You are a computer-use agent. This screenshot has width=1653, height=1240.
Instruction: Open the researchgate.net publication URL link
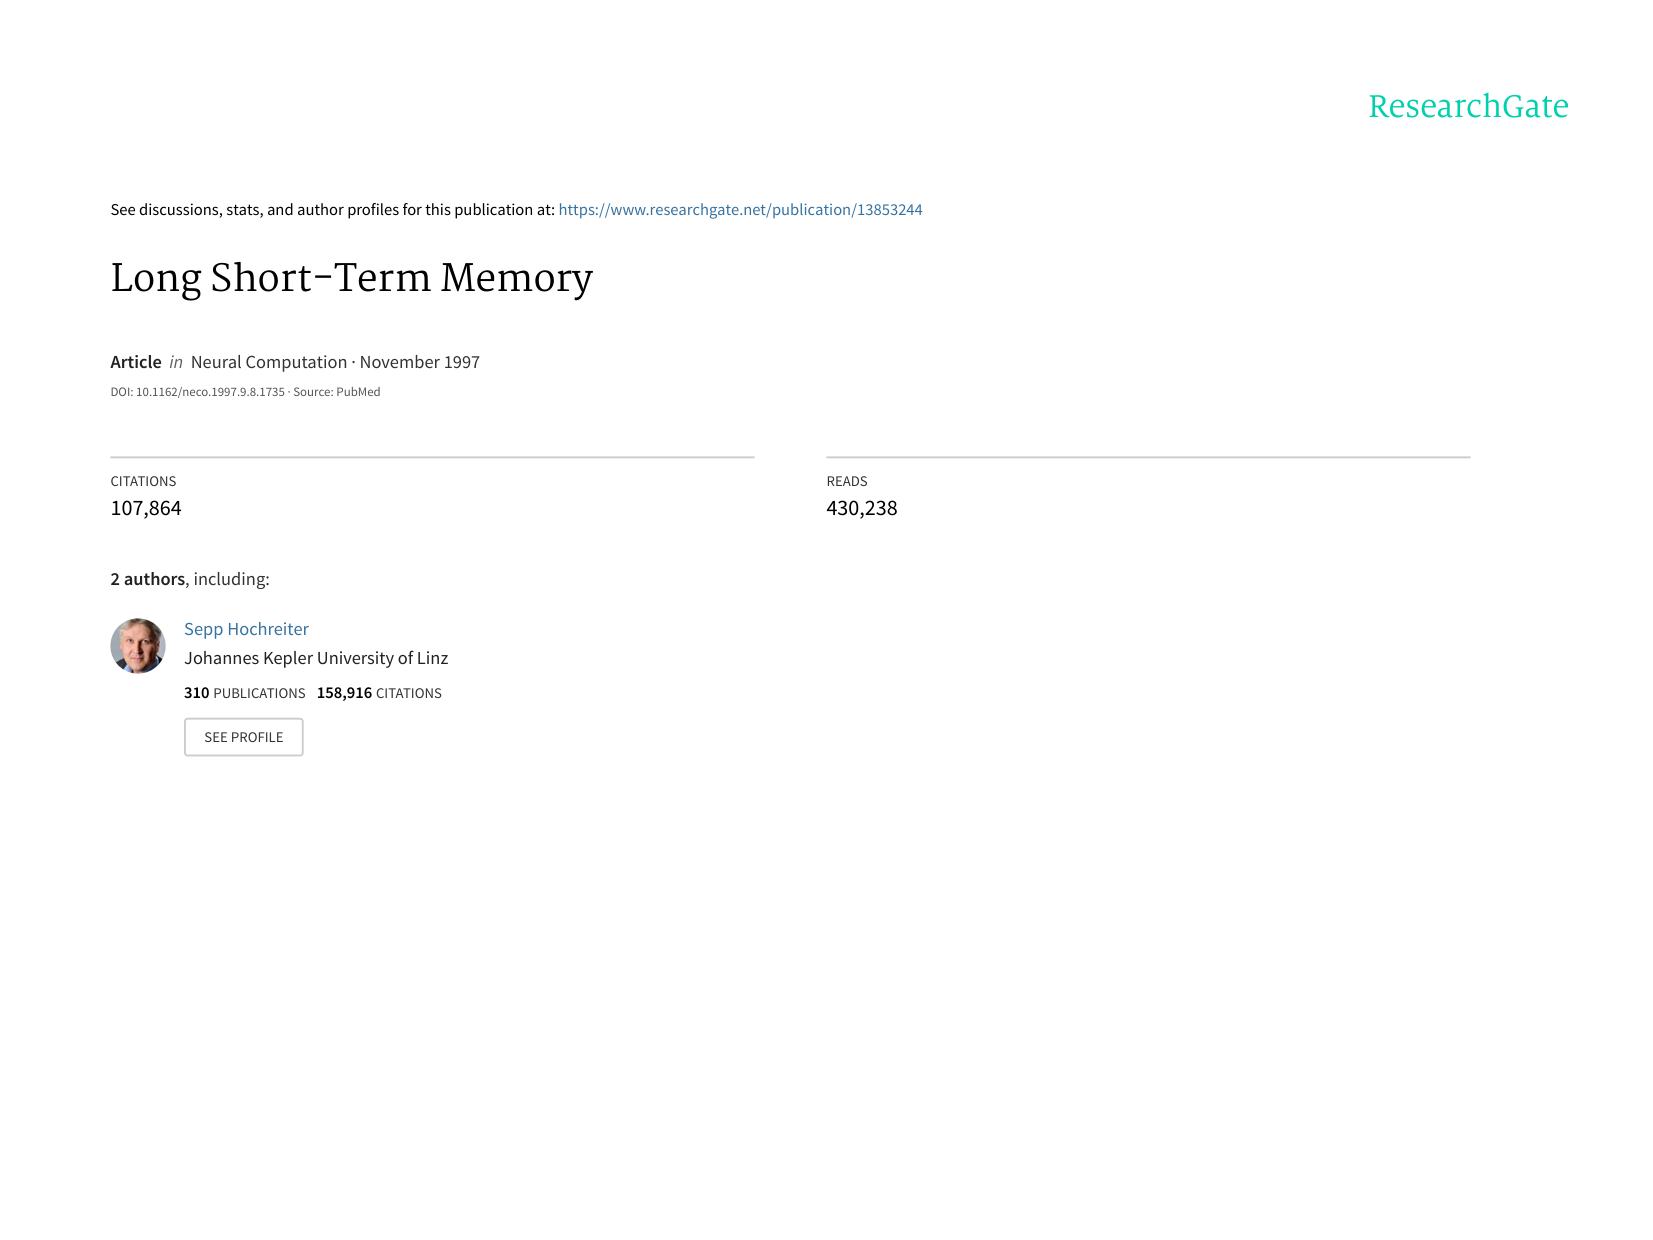coord(740,210)
